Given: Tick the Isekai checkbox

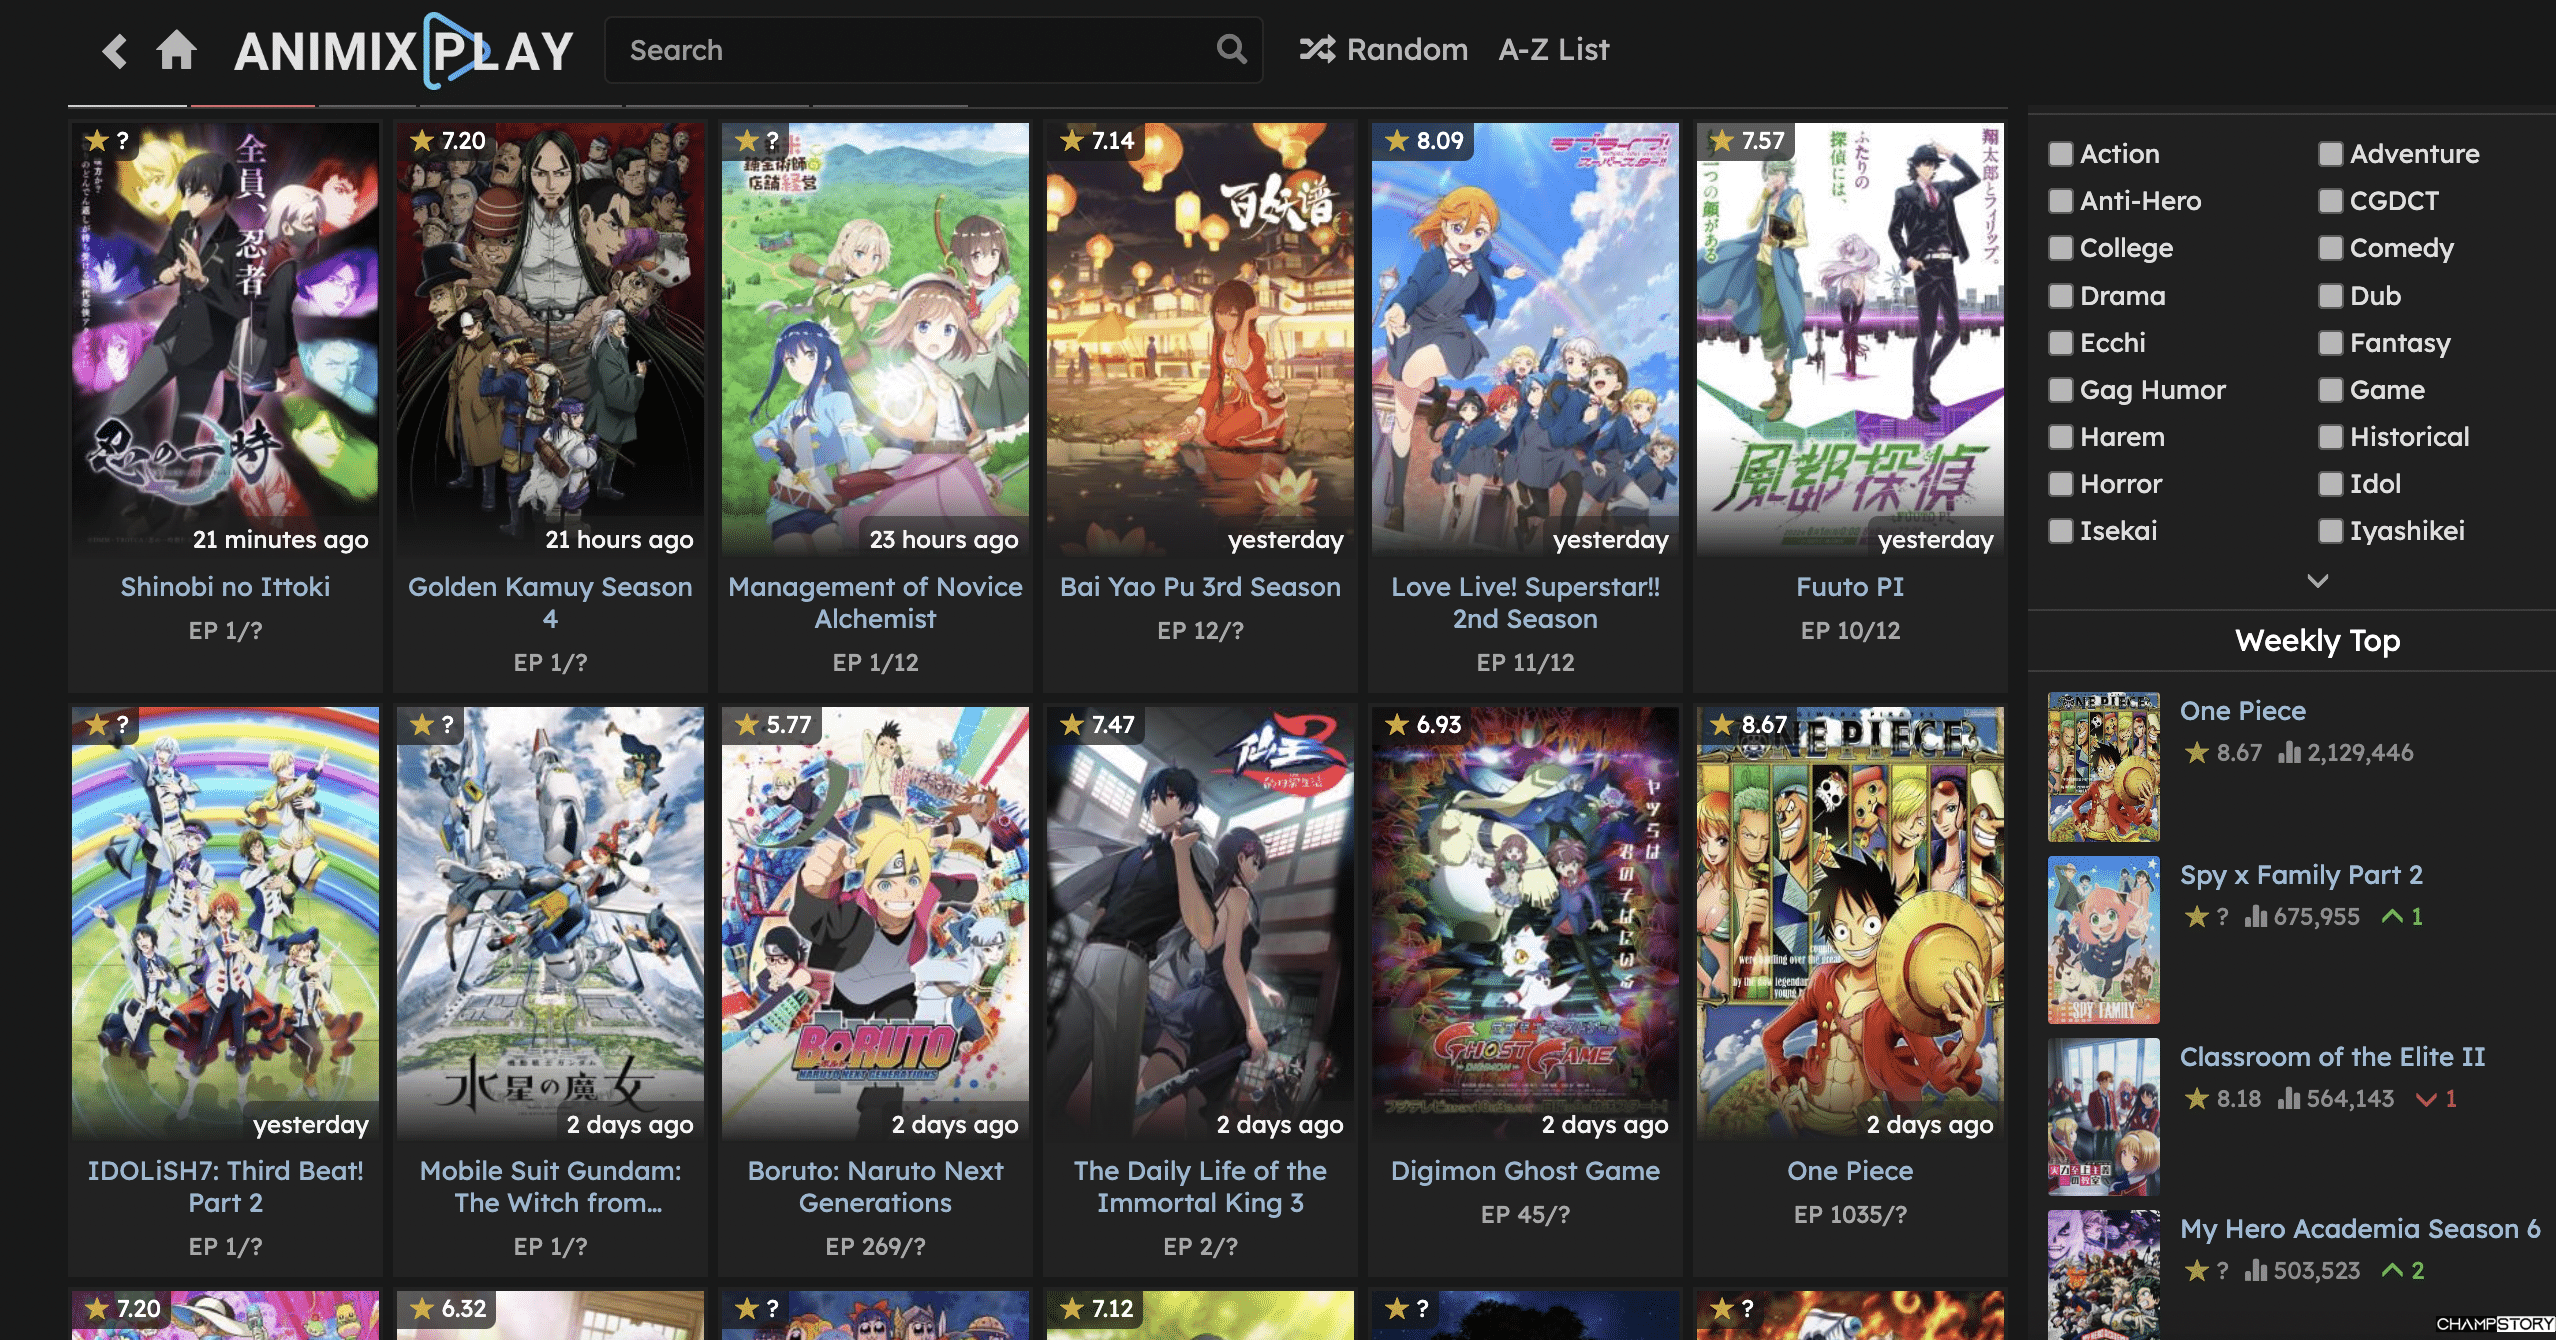Looking at the screenshot, I should pos(2060,531).
